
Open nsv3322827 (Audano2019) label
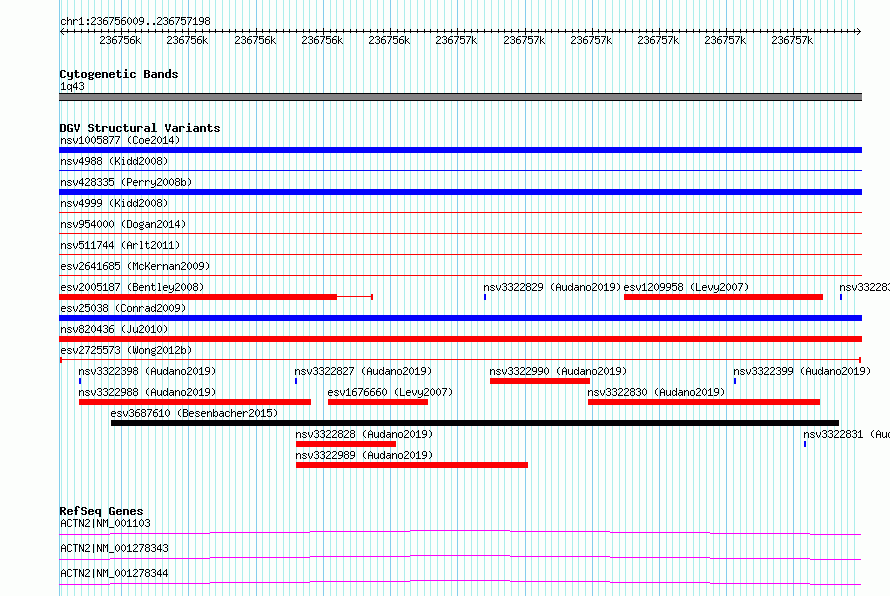click(x=363, y=371)
